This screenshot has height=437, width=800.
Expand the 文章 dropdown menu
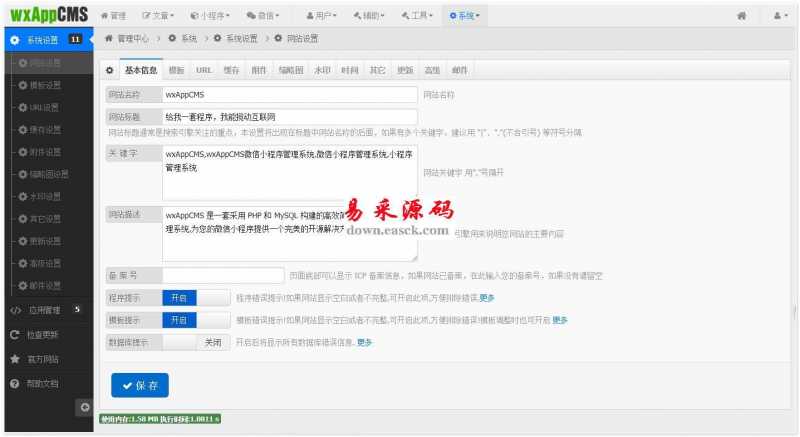point(158,16)
